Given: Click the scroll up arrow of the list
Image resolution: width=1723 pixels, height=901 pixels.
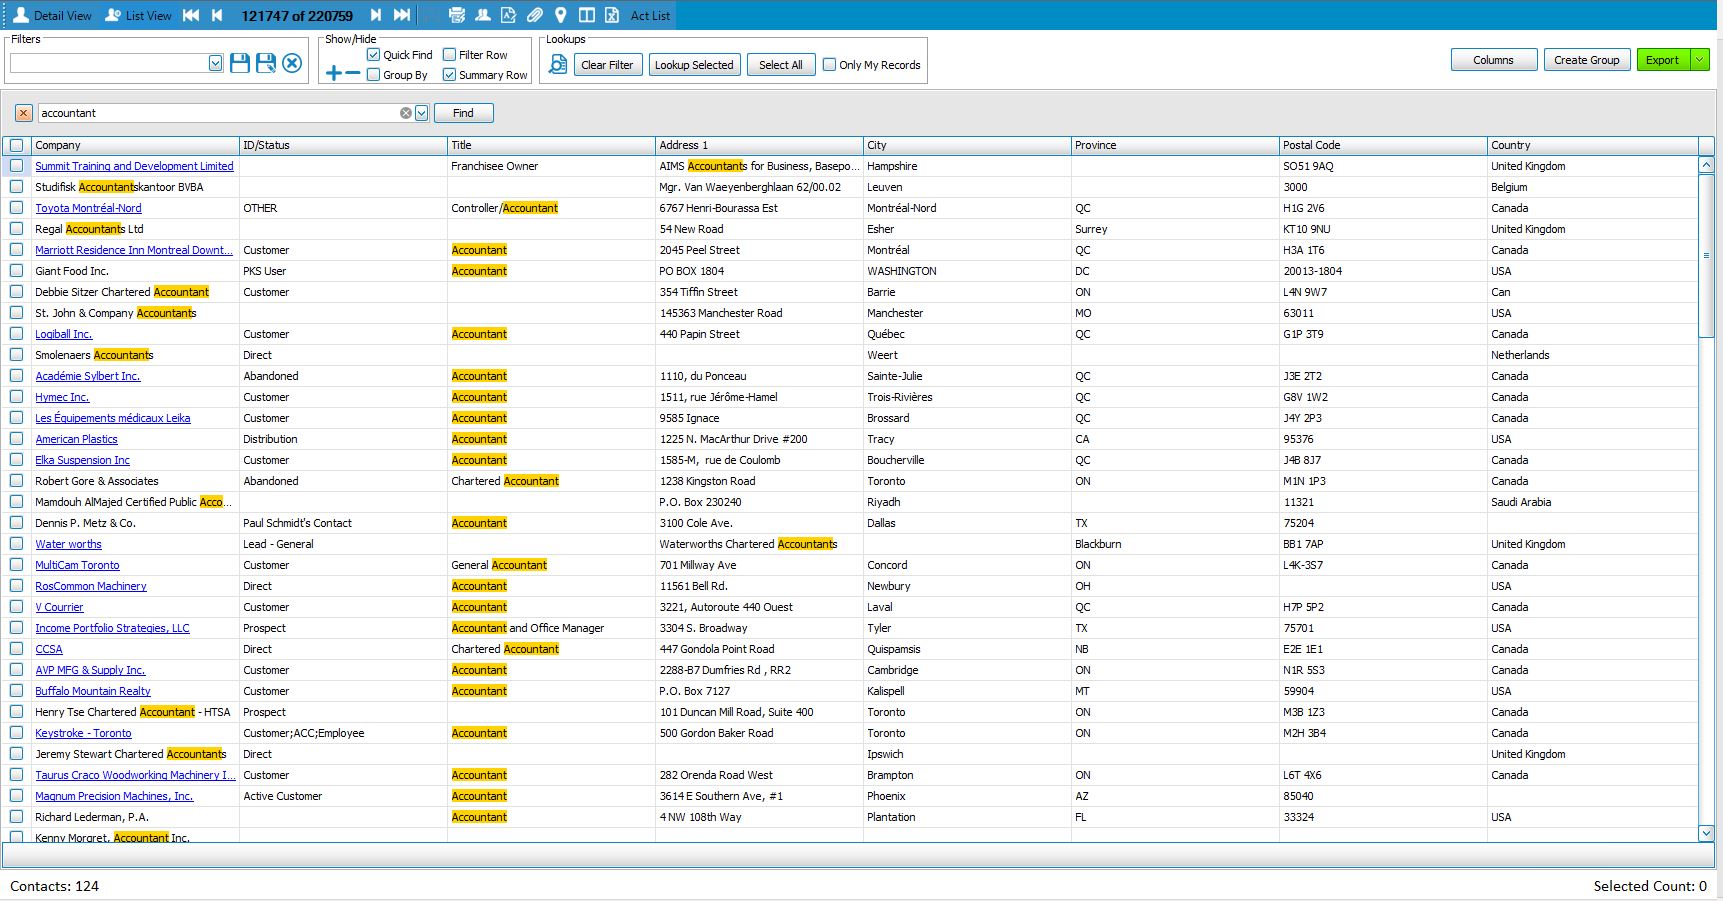Looking at the screenshot, I should point(1706,165).
